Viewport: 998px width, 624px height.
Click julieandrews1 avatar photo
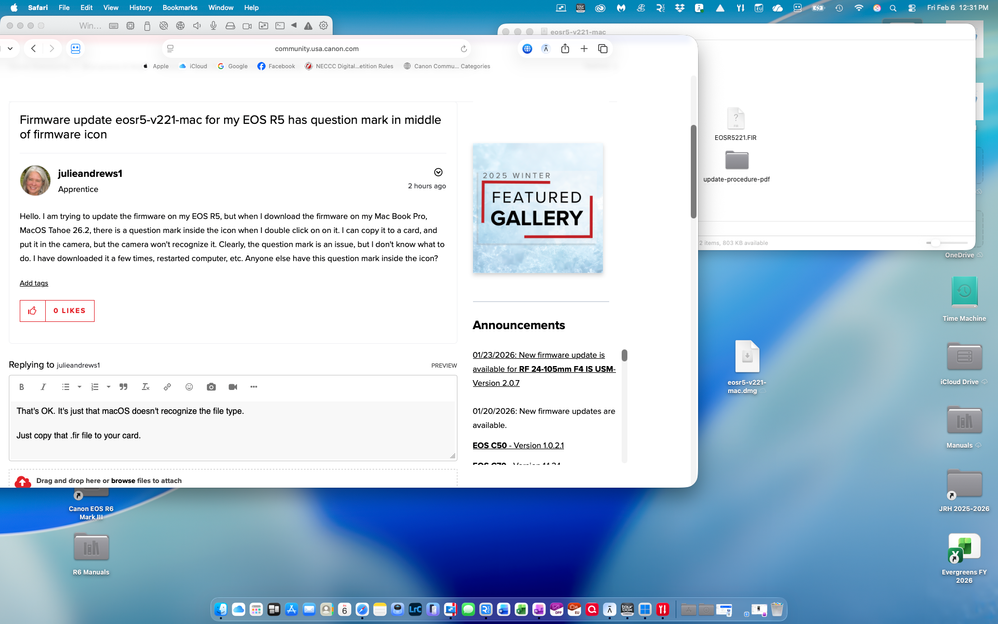click(35, 181)
